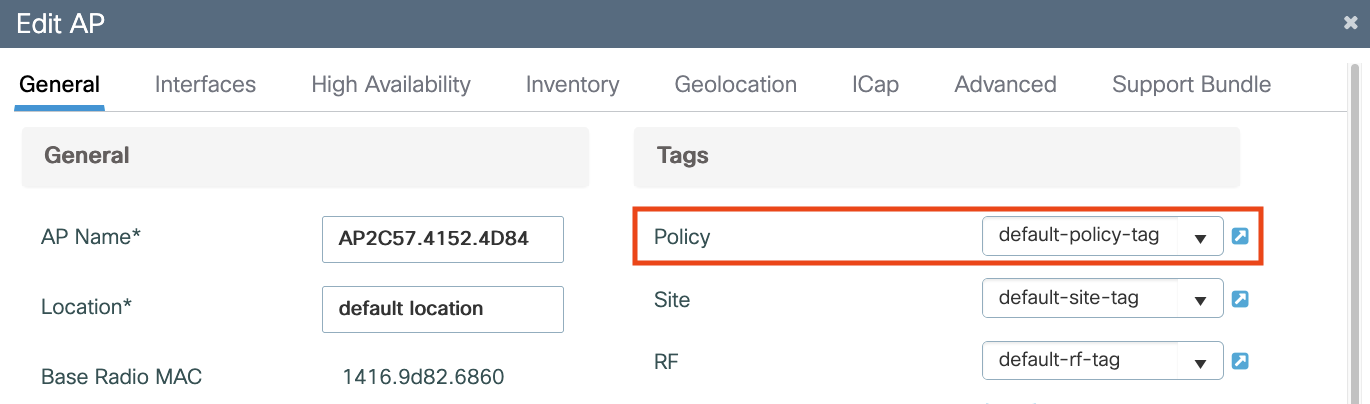Image resolution: width=1370 pixels, height=404 pixels.
Task: Switch to the Advanced tab
Action: point(1005,85)
